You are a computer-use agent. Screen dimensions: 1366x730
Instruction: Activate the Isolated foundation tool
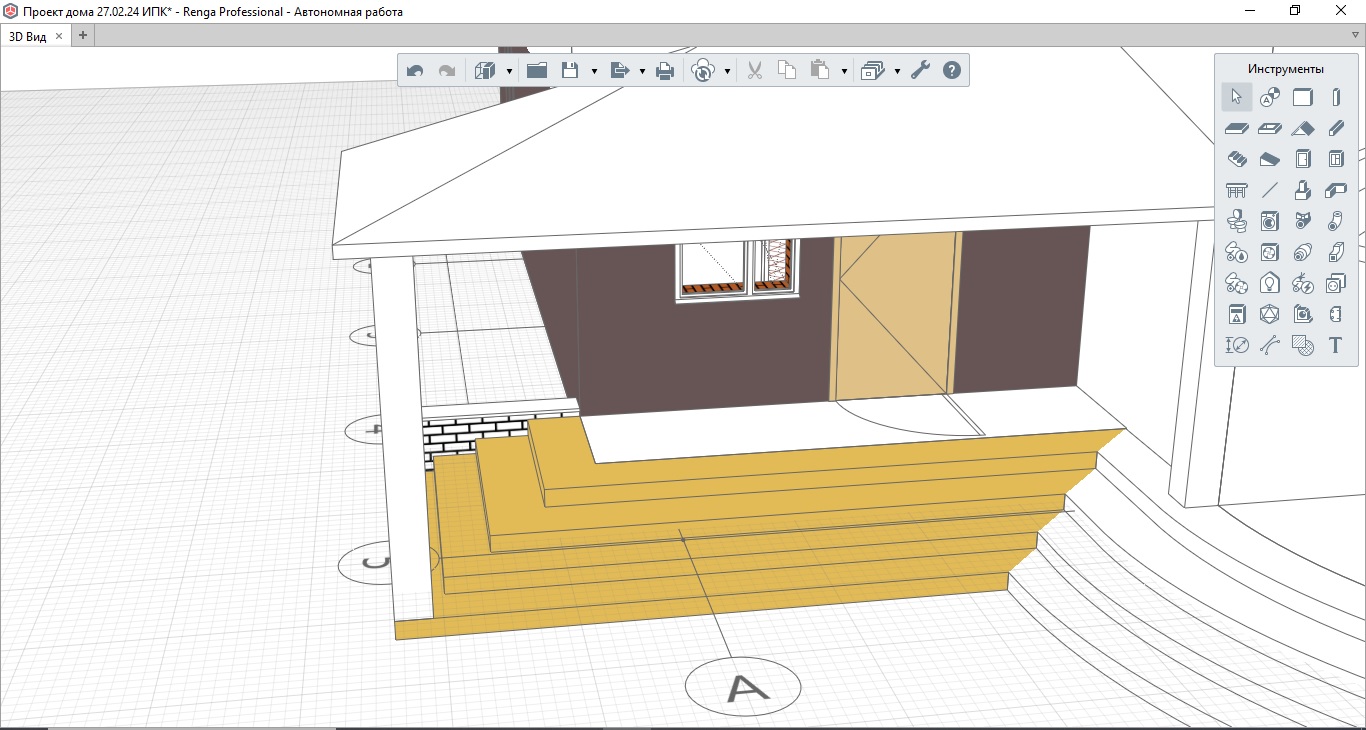1302,190
